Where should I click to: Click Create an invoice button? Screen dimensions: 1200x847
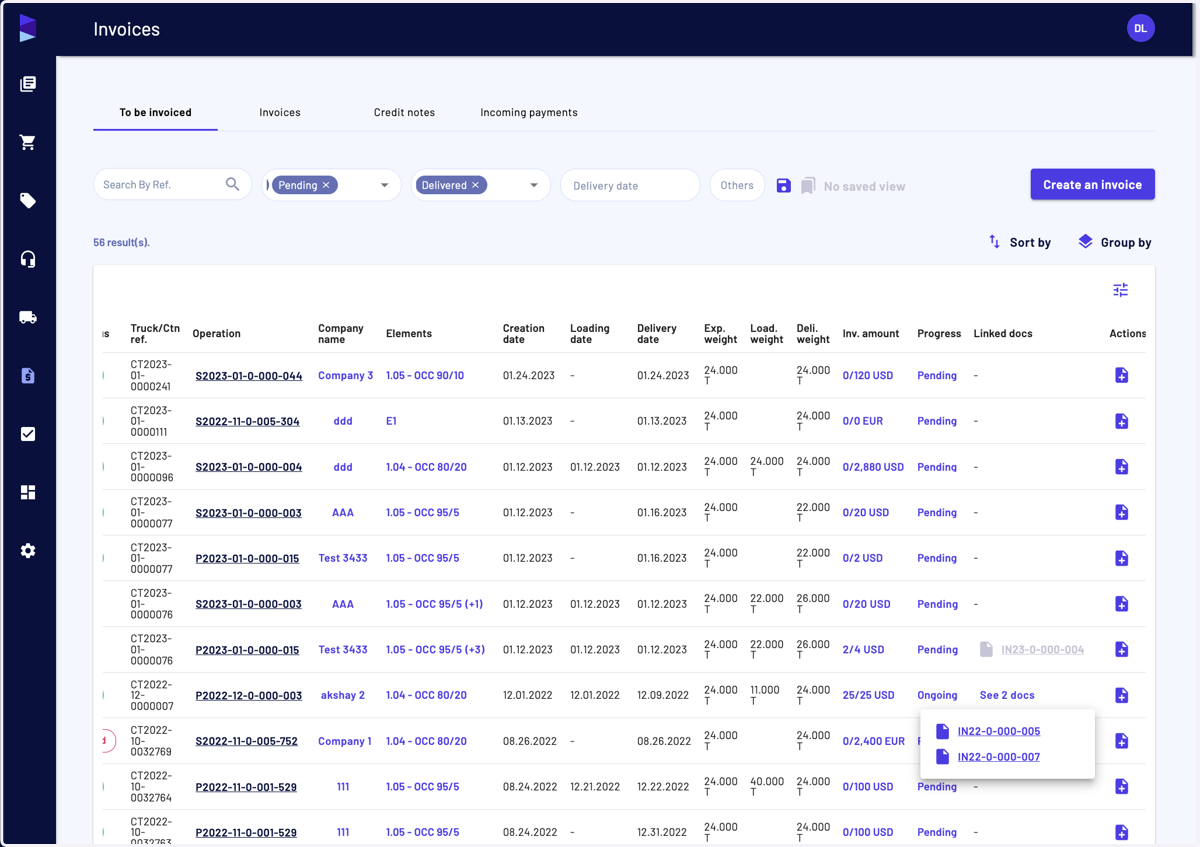(x=1093, y=184)
